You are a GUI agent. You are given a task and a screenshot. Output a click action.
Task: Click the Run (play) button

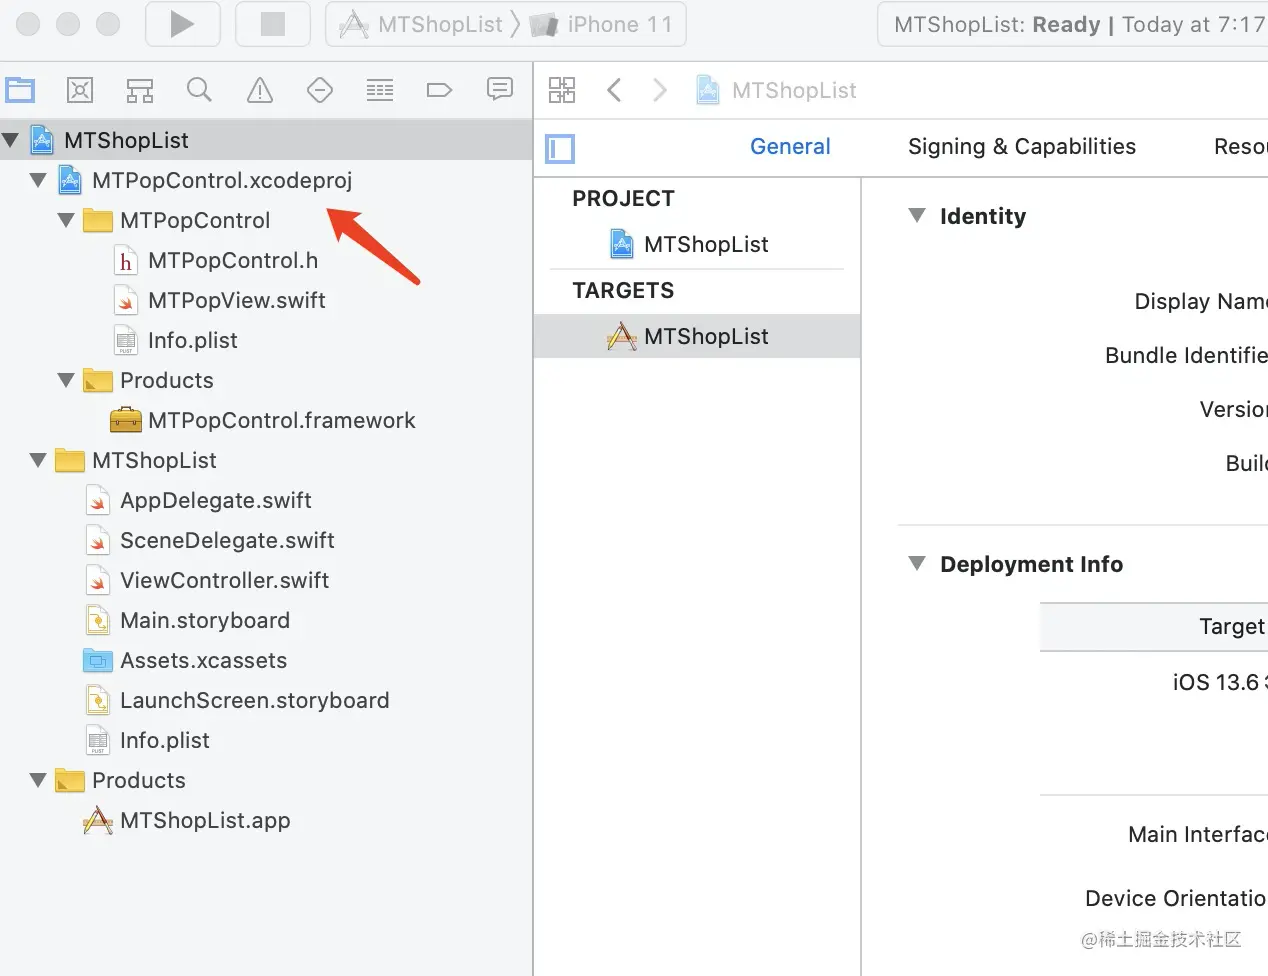pyautogui.click(x=182, y=24)
